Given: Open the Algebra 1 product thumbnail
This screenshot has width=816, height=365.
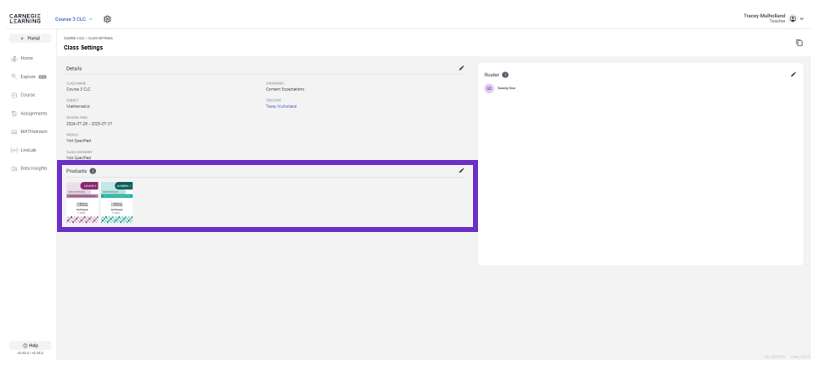Looking at the screenshot, I should click(117, 202).
